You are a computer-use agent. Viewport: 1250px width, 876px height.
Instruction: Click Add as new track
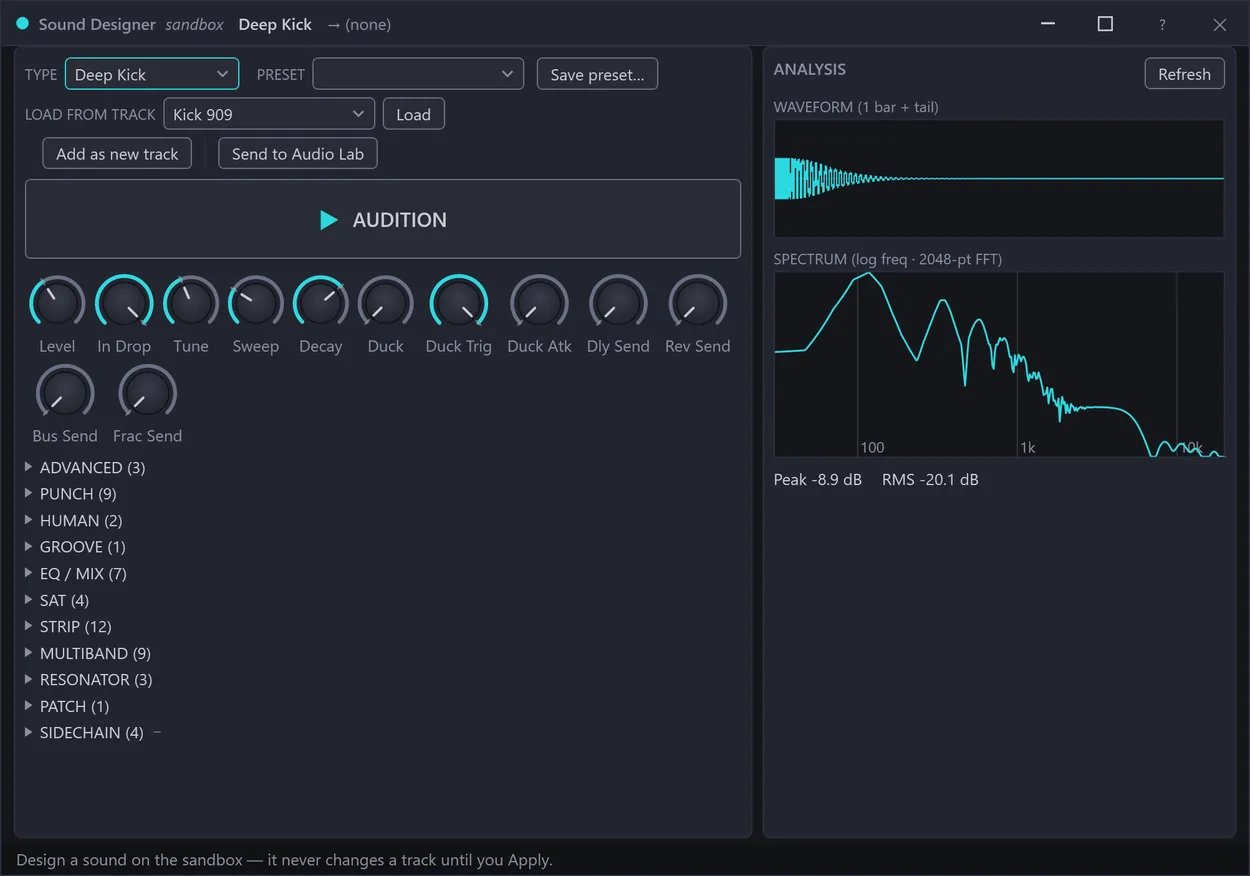click(117, 154)
